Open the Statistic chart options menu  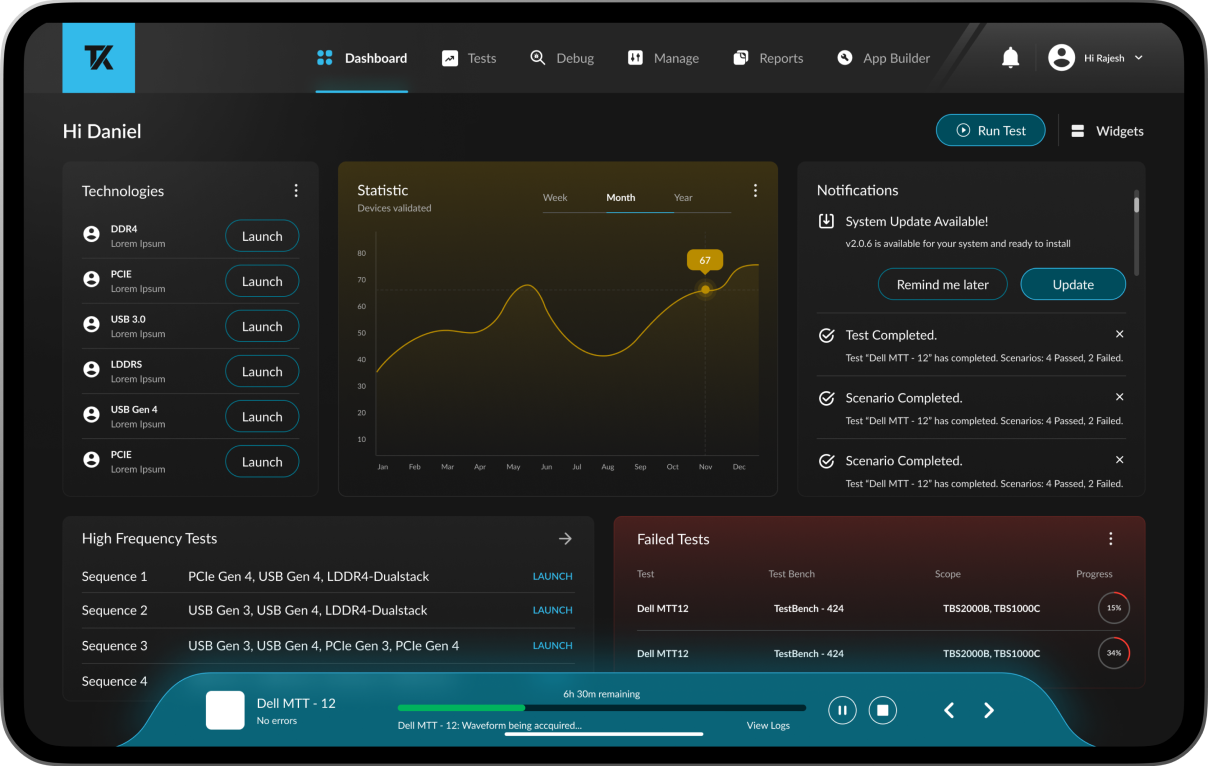[755, 189]
